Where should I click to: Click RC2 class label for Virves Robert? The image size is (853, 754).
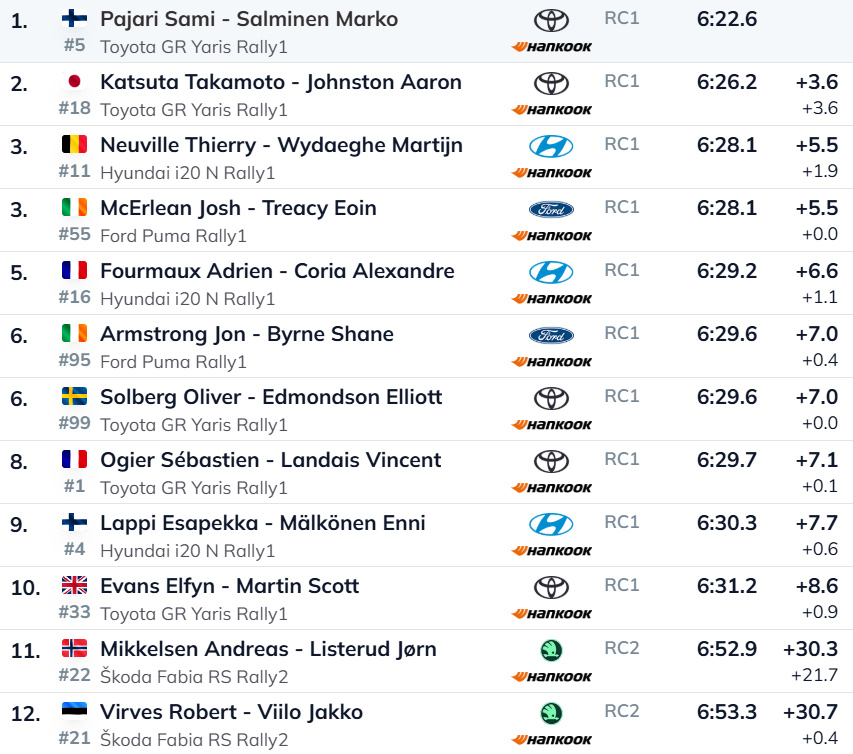click(621, 711)
